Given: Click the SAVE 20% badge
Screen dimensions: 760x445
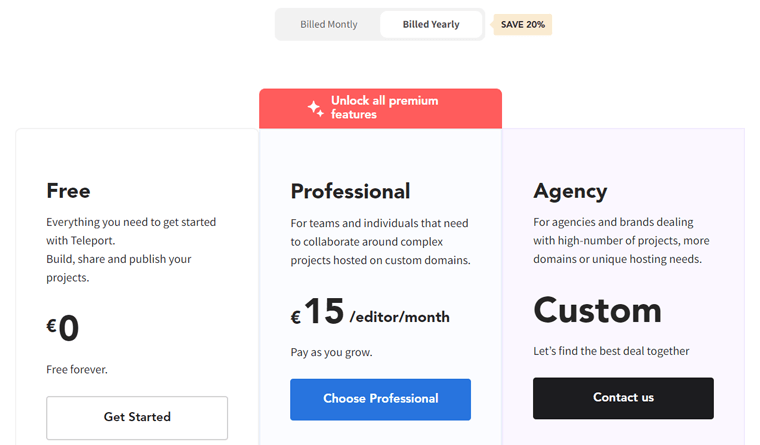Looking at the screenshot, I should pos(522,25).
